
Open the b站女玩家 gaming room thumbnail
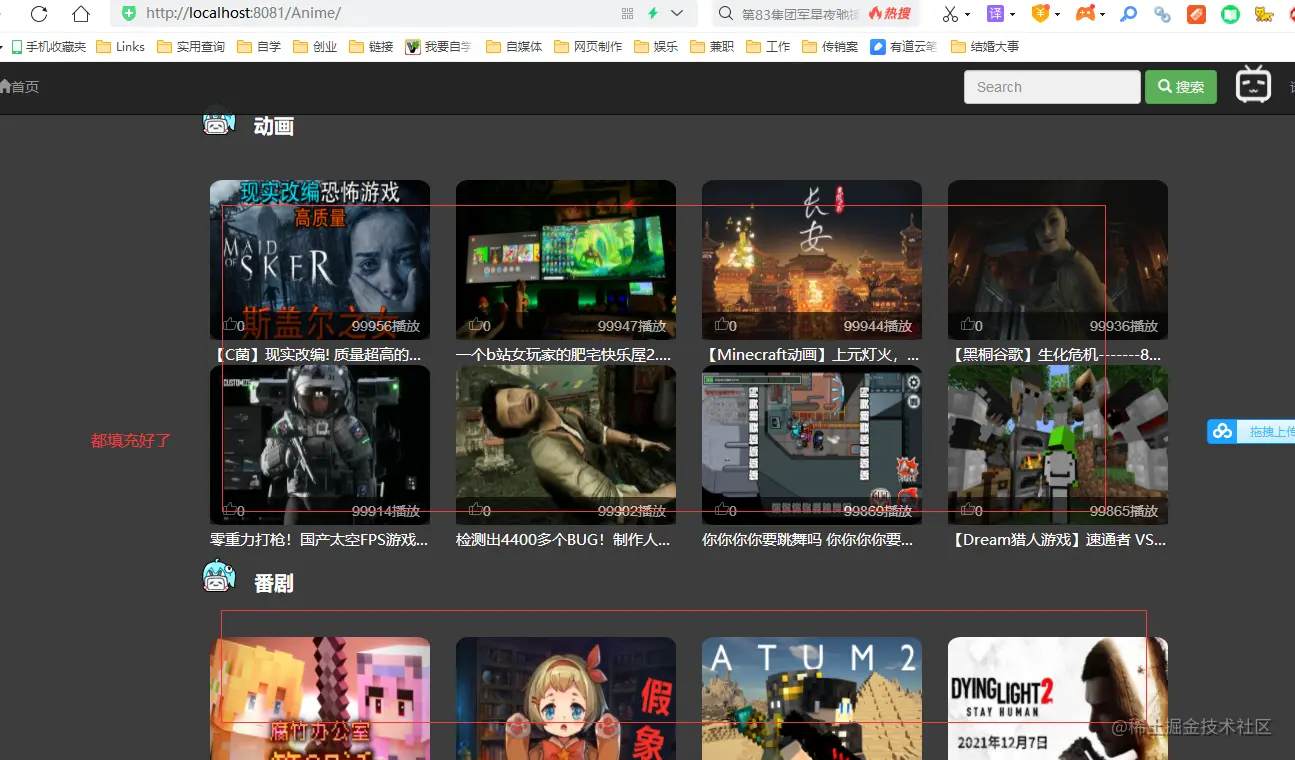point(566,260)
